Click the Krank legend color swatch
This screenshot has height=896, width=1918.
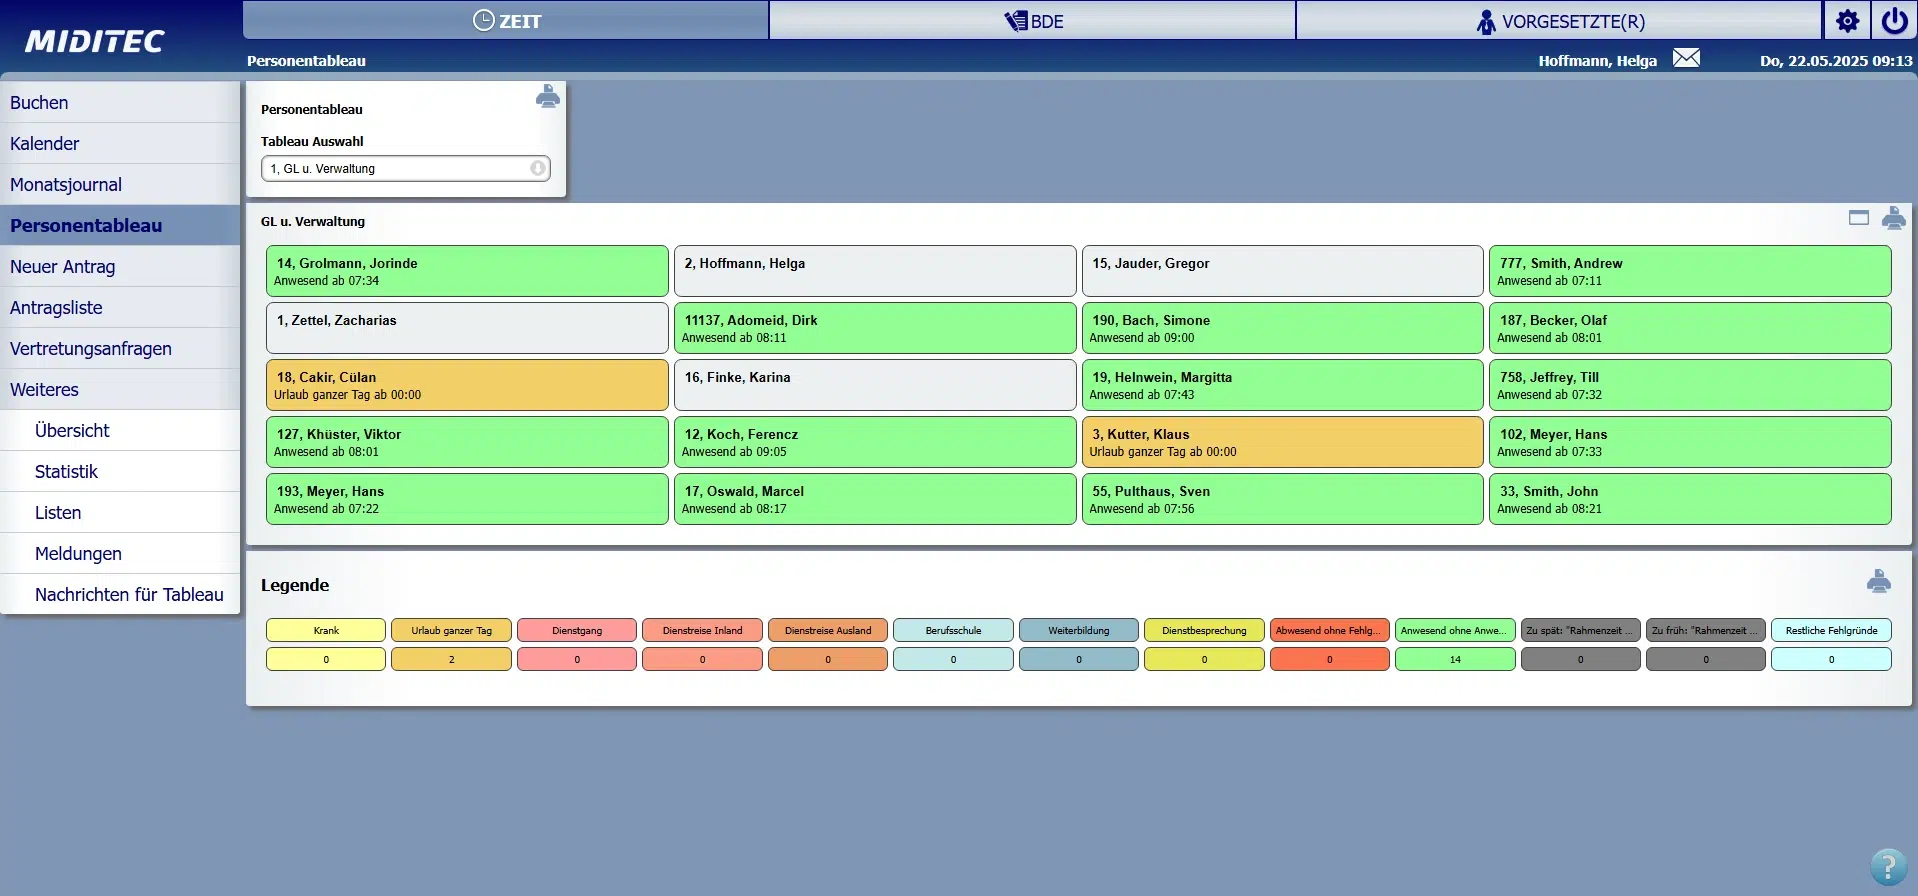point(325,631)
